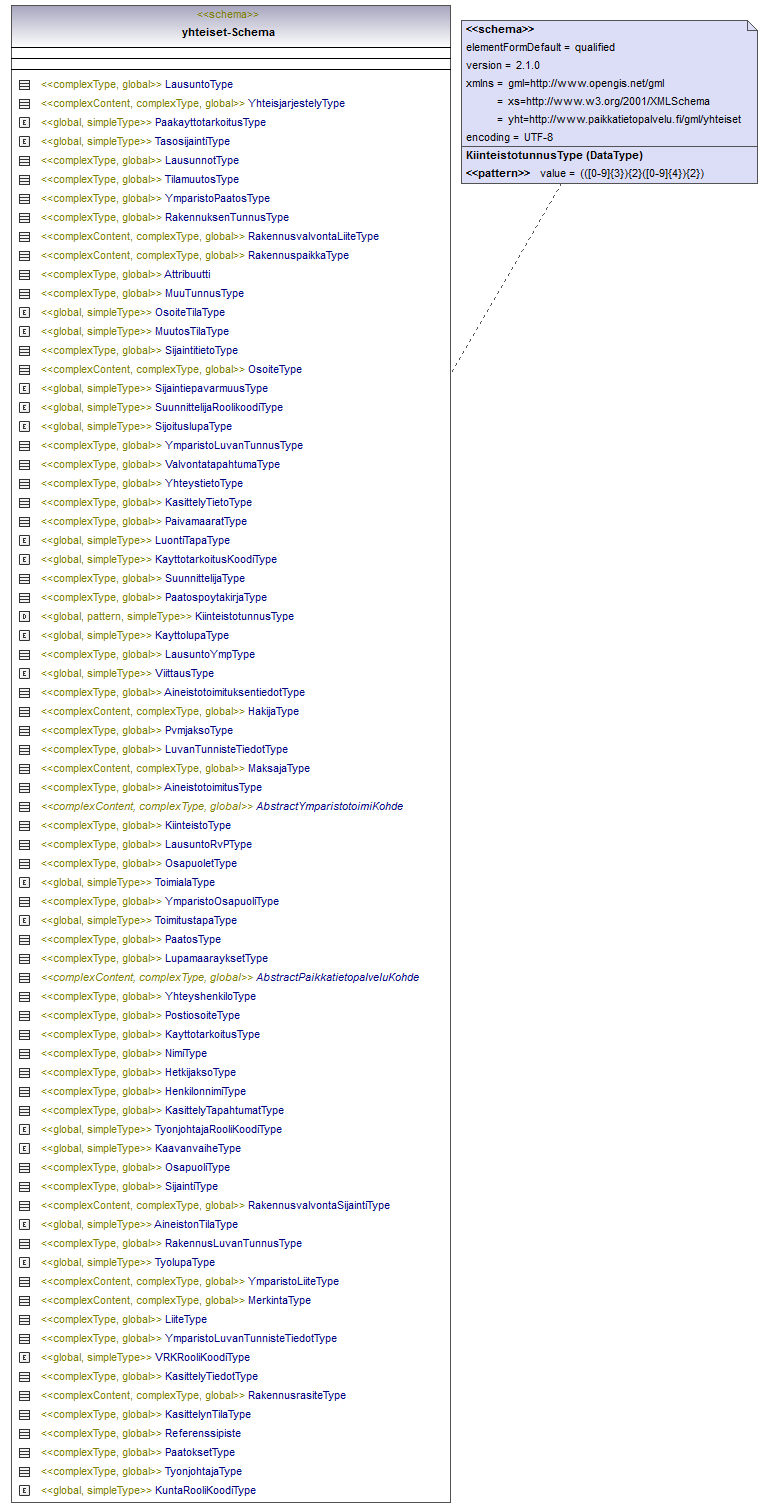Select the RakennuspaikkaType entry
This screenshot has height=1507, width=772.
point(298,256)
